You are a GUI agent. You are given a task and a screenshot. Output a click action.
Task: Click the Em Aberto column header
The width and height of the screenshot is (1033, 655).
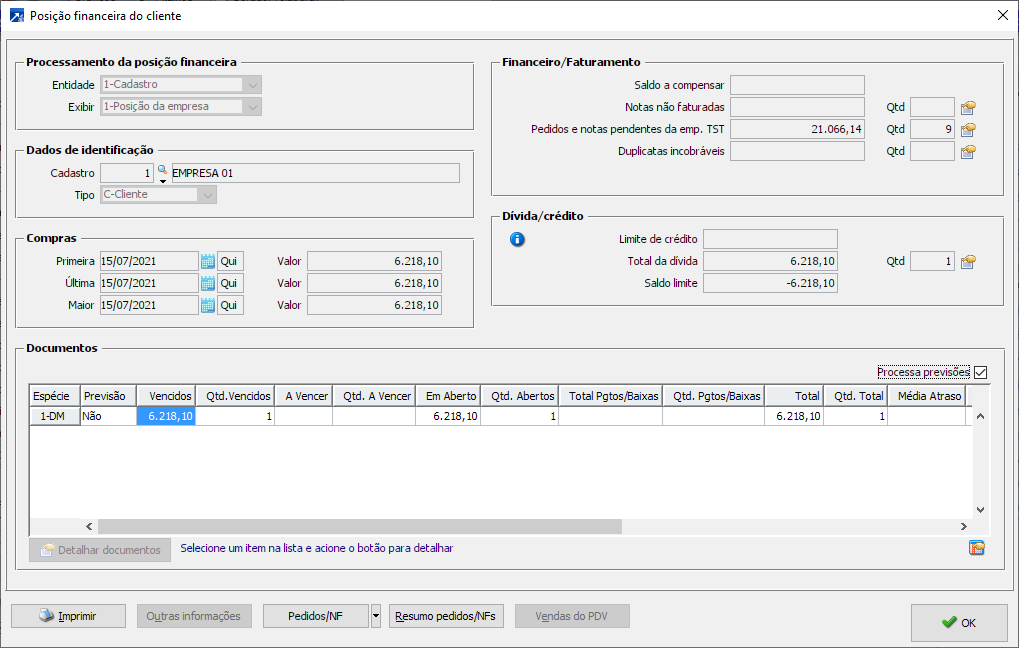(448, 396)
